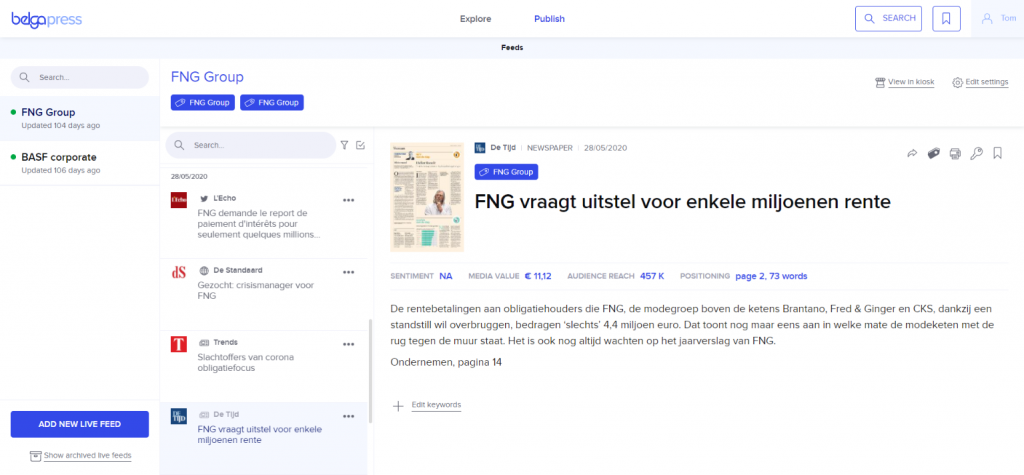Screen dimensions: 1024x475
Task: Click the media value € 11,12
Action: pyautogui.click(x=538, y=276)
